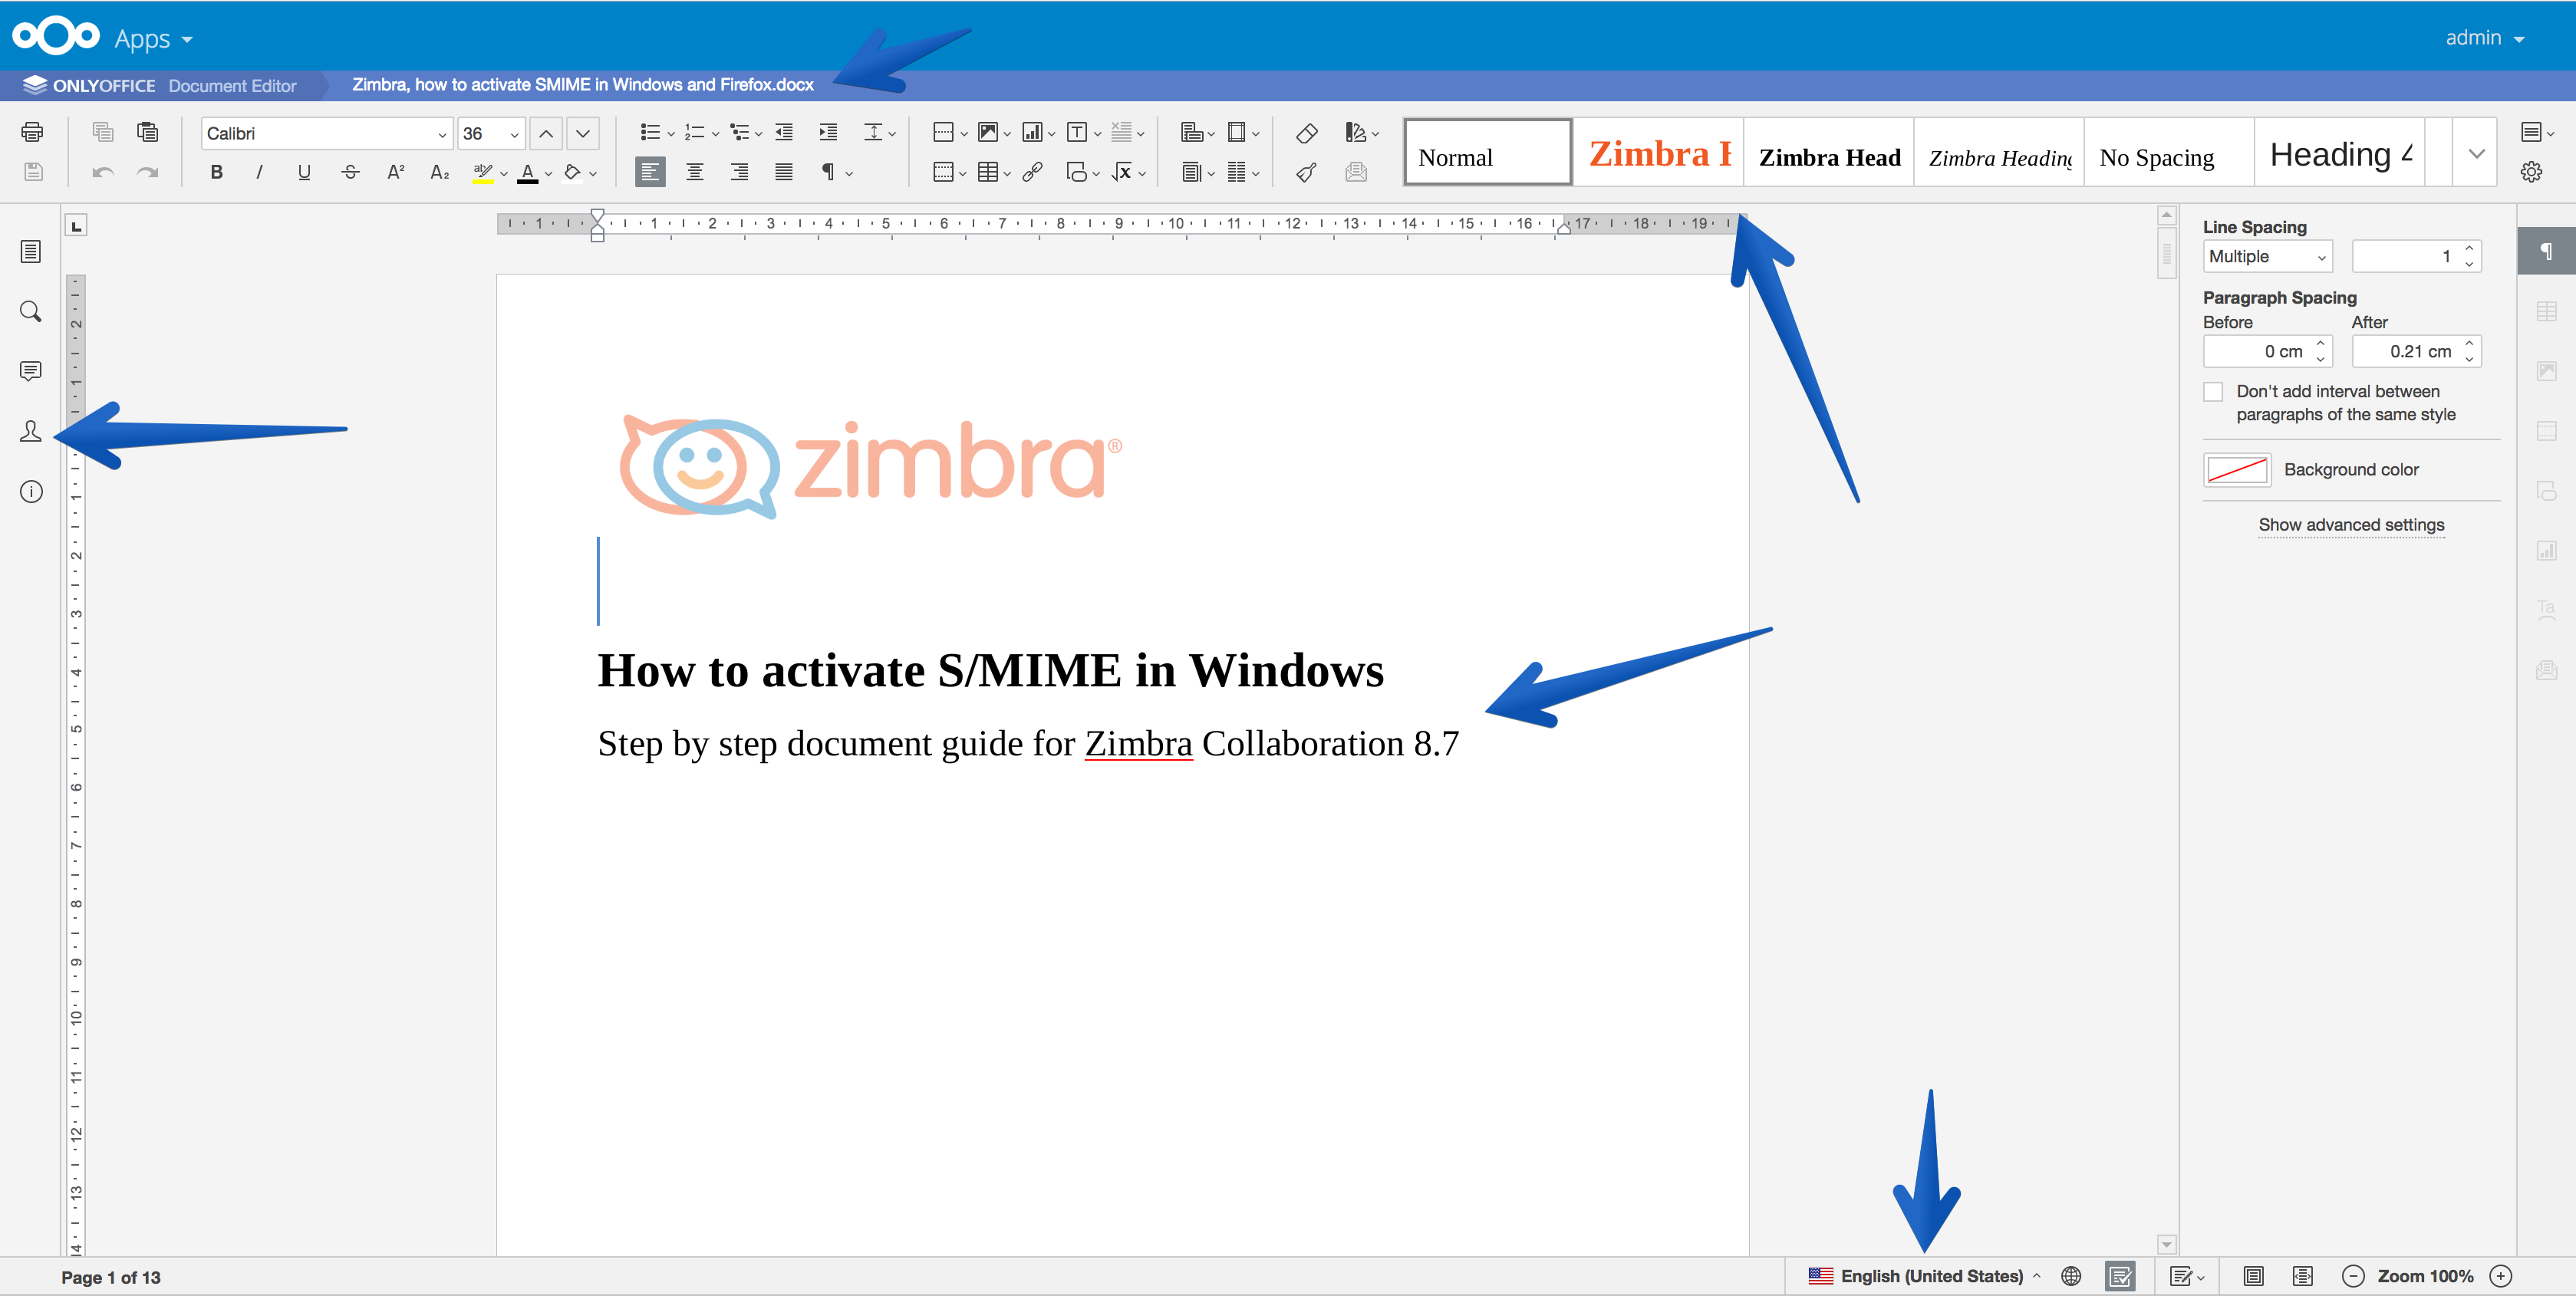The image size is (2576, 1296).
Task: Open the admin user menu
Action: [x=2485, y=38]
